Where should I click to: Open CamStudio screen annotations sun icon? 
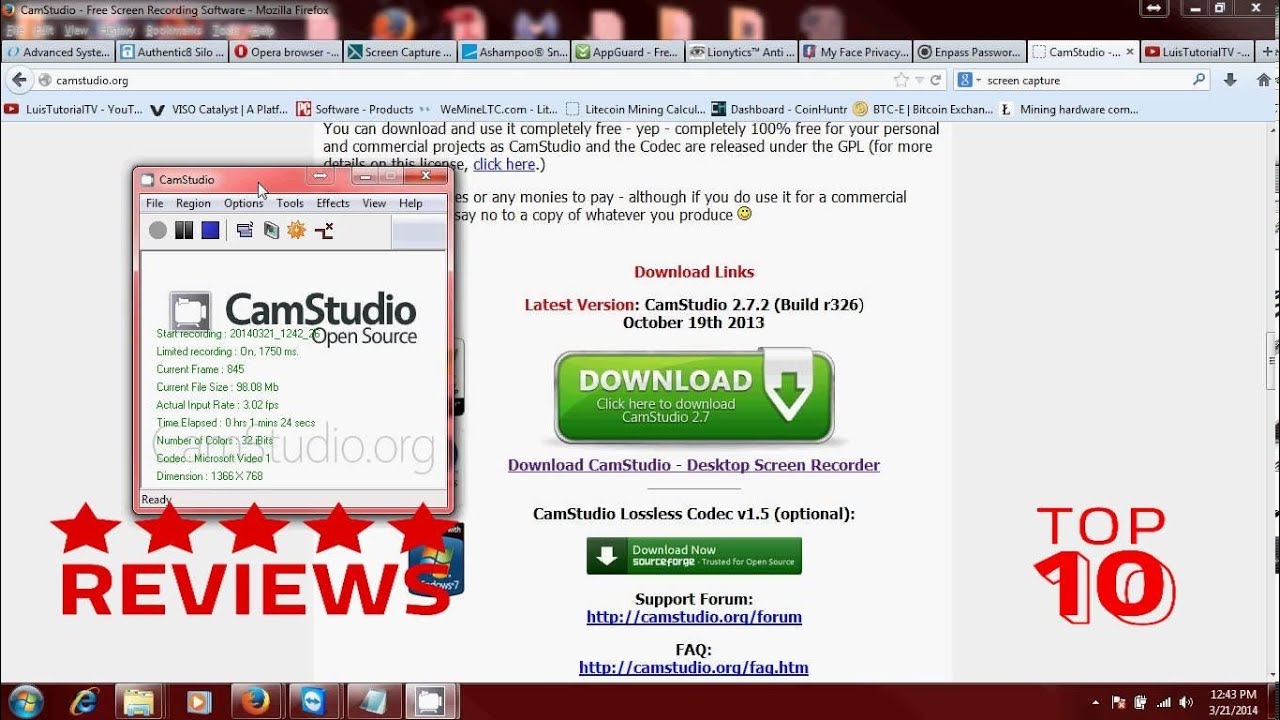click(x=296, y=231)
